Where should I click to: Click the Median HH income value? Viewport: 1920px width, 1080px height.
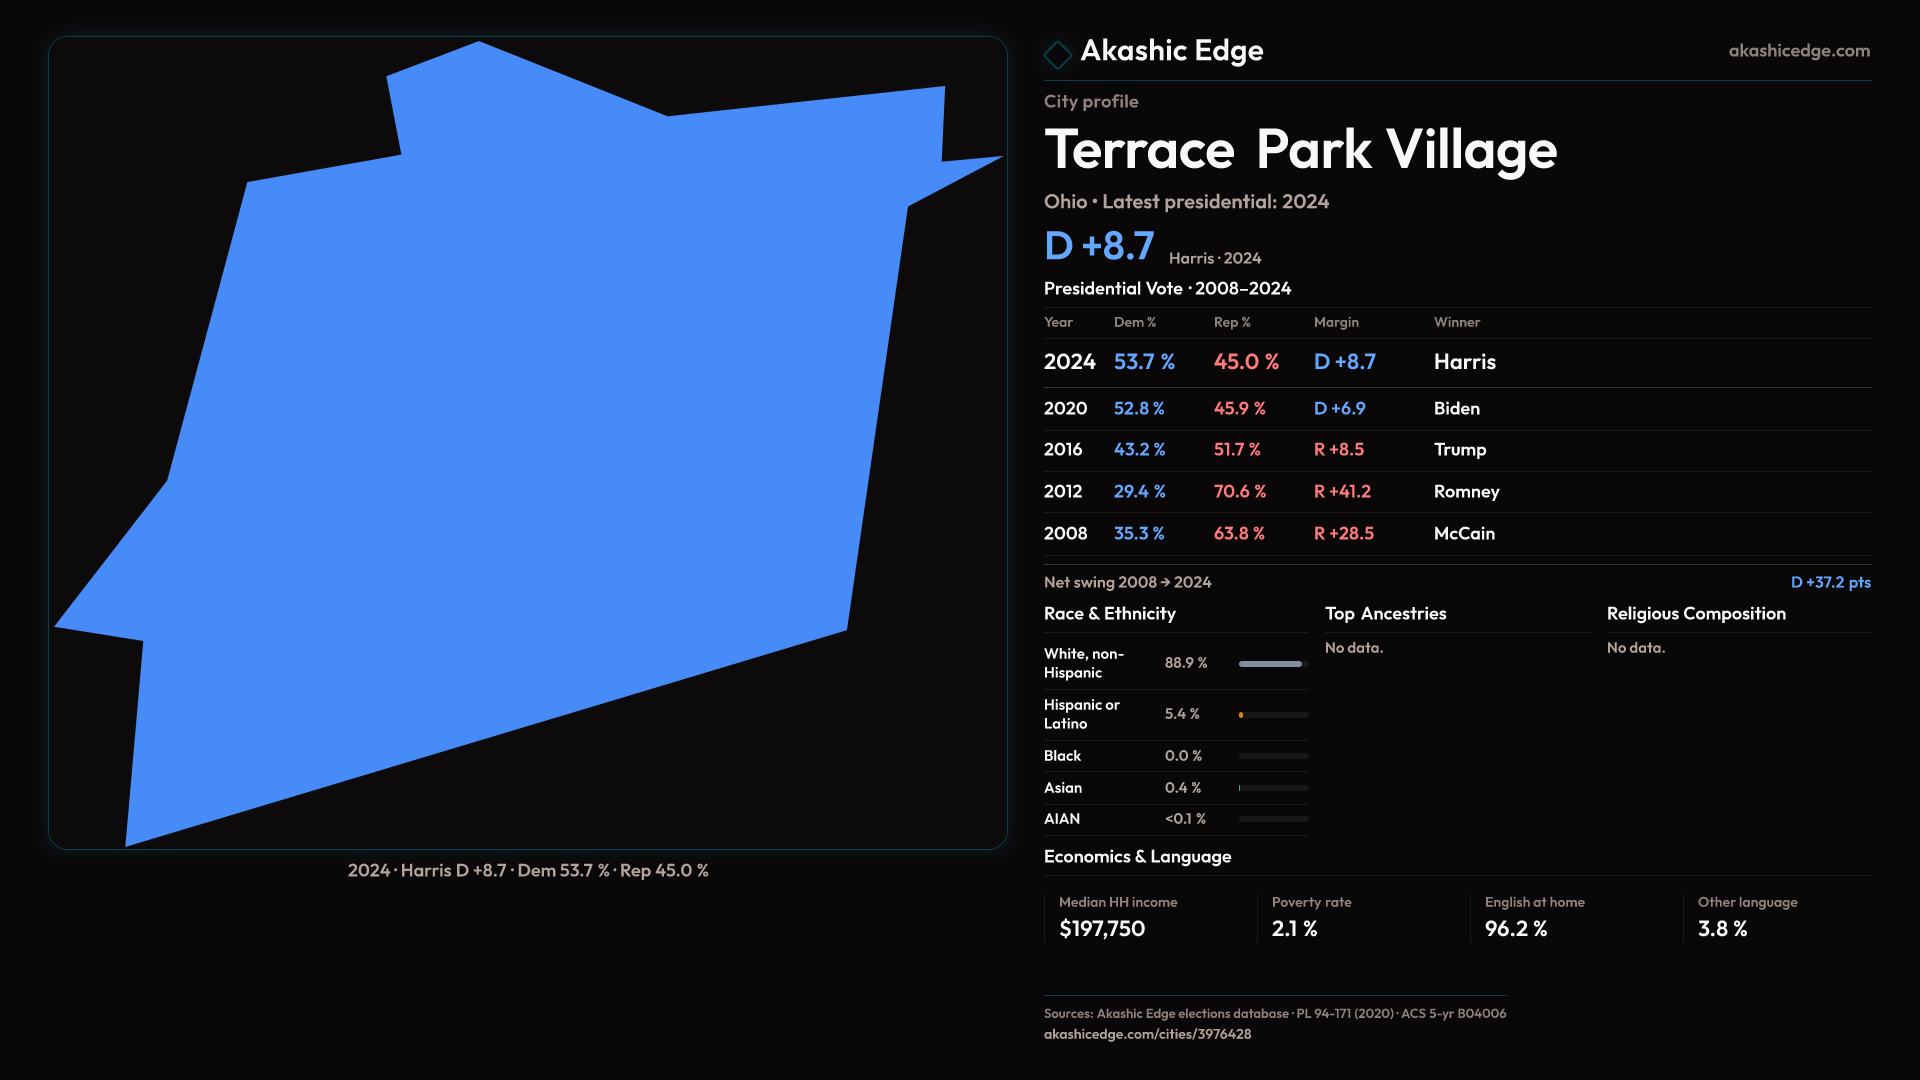[x=1102, y=929]
